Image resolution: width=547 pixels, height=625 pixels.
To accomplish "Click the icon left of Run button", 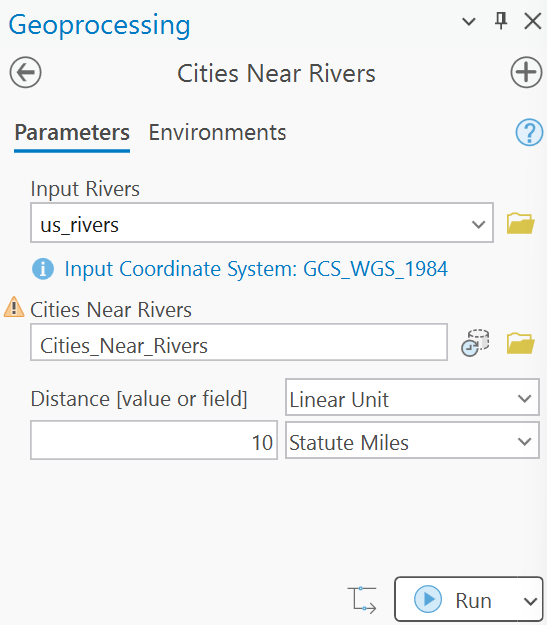I will 362,599.
